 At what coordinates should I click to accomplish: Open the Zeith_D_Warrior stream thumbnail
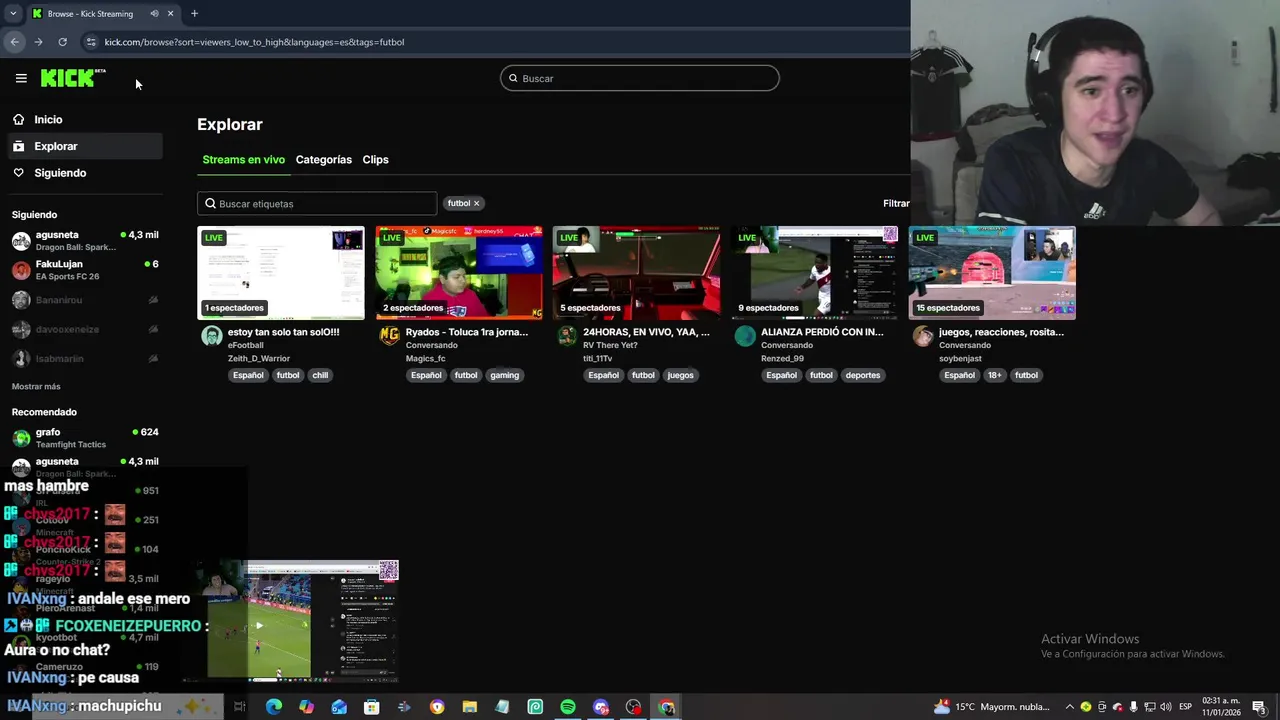coord(281,273)
